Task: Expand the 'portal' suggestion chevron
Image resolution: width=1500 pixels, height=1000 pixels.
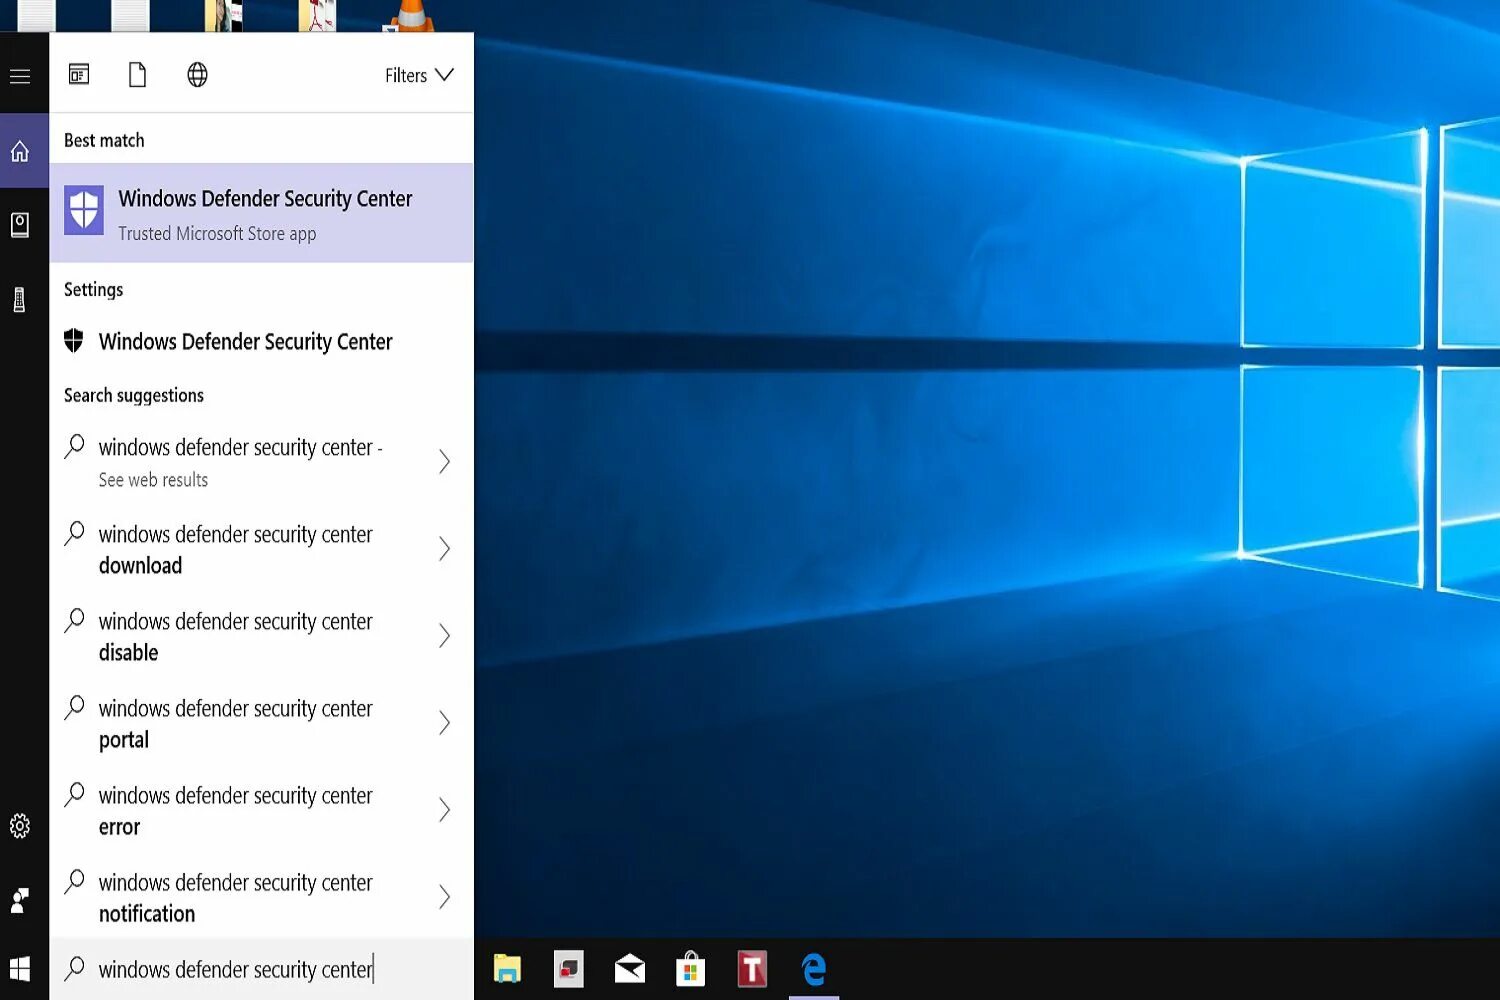Action: point(444,723)
